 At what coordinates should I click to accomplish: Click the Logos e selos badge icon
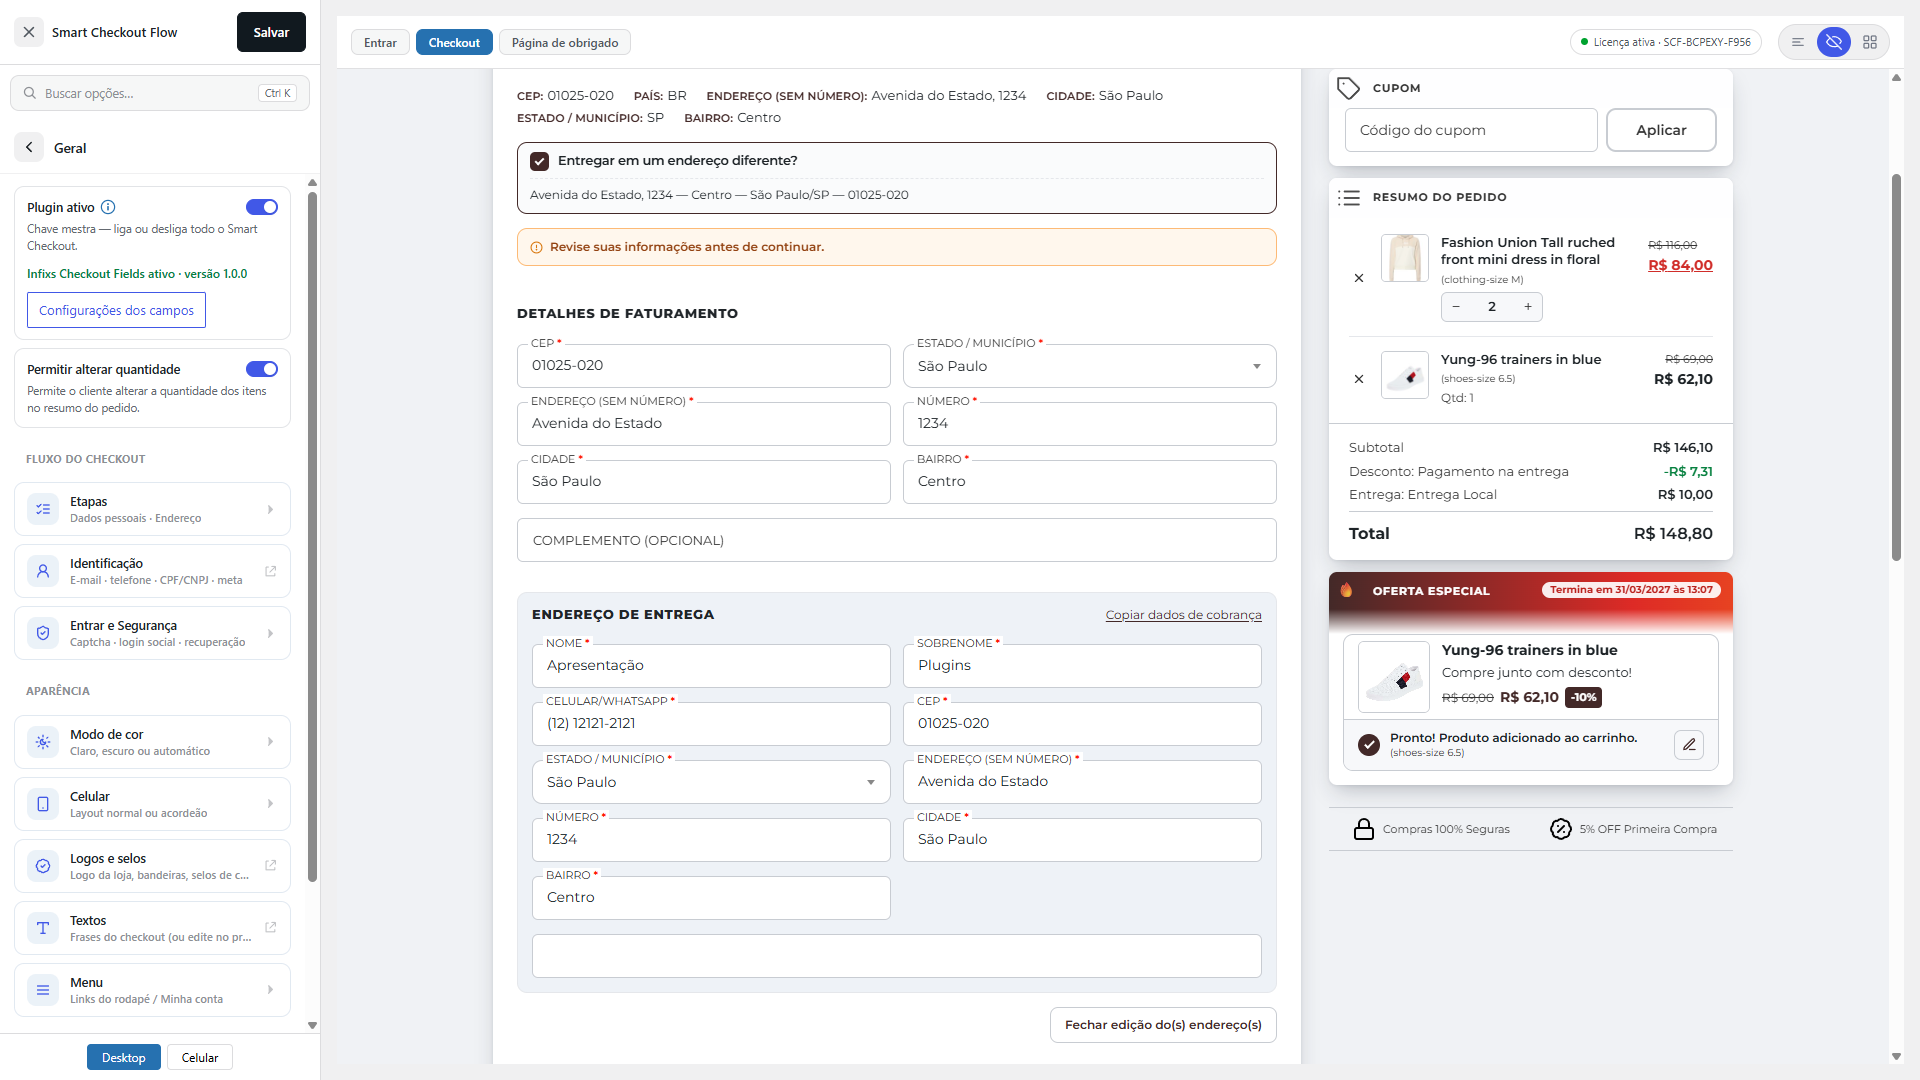[x=43, y=866]
